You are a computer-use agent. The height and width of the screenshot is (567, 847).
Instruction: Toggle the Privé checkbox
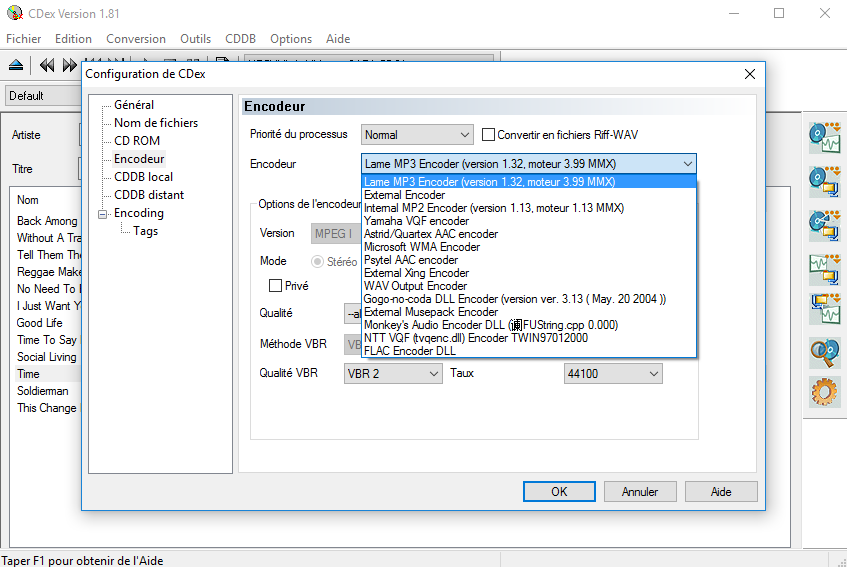click(275, 286)
